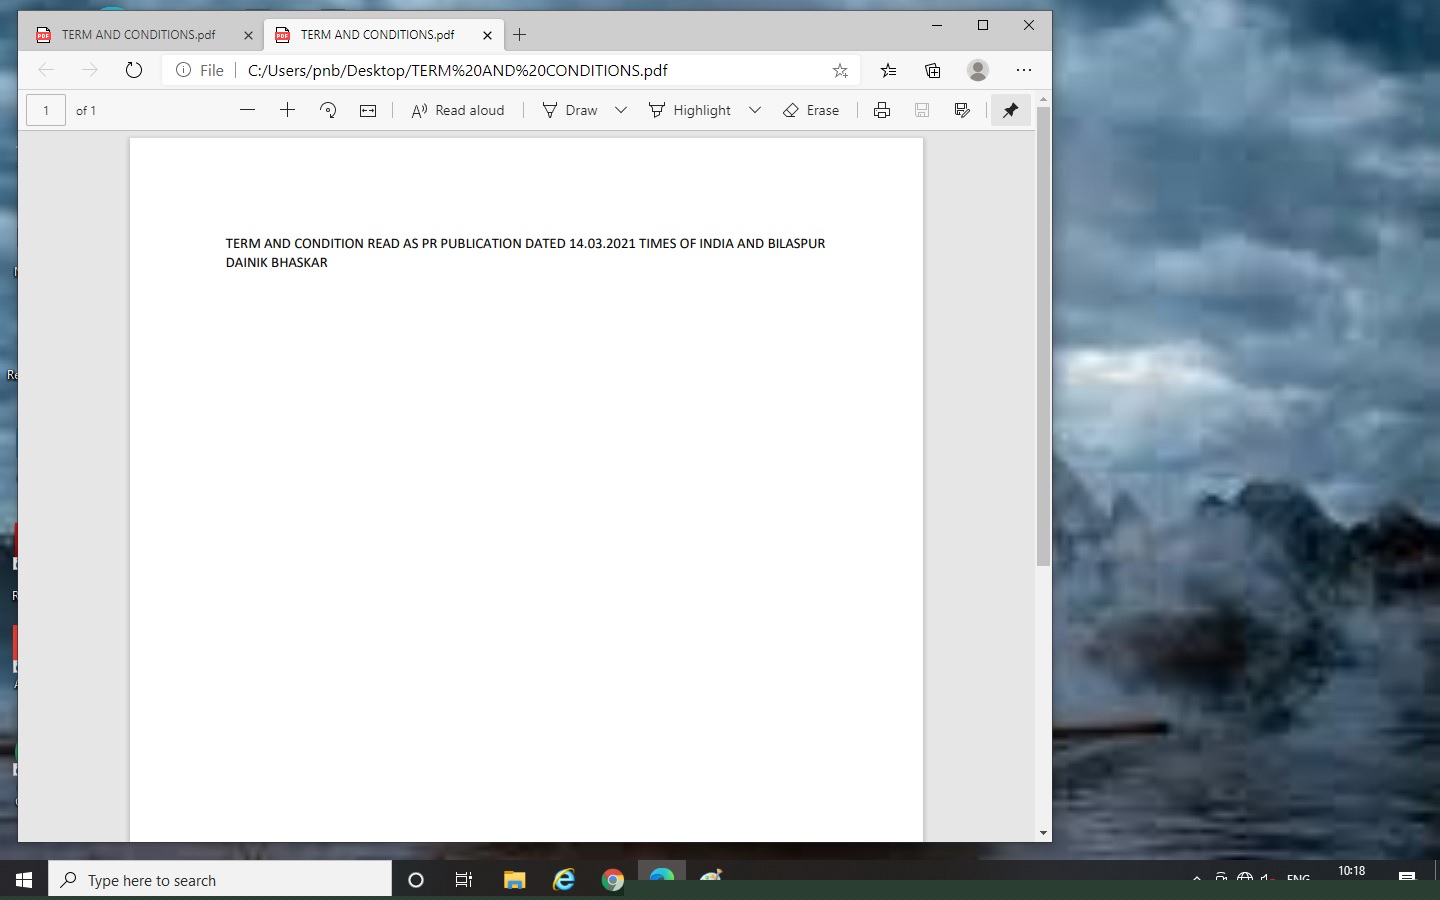Print the PDF document
The image size is (1440, 900).
click(882, 110)
